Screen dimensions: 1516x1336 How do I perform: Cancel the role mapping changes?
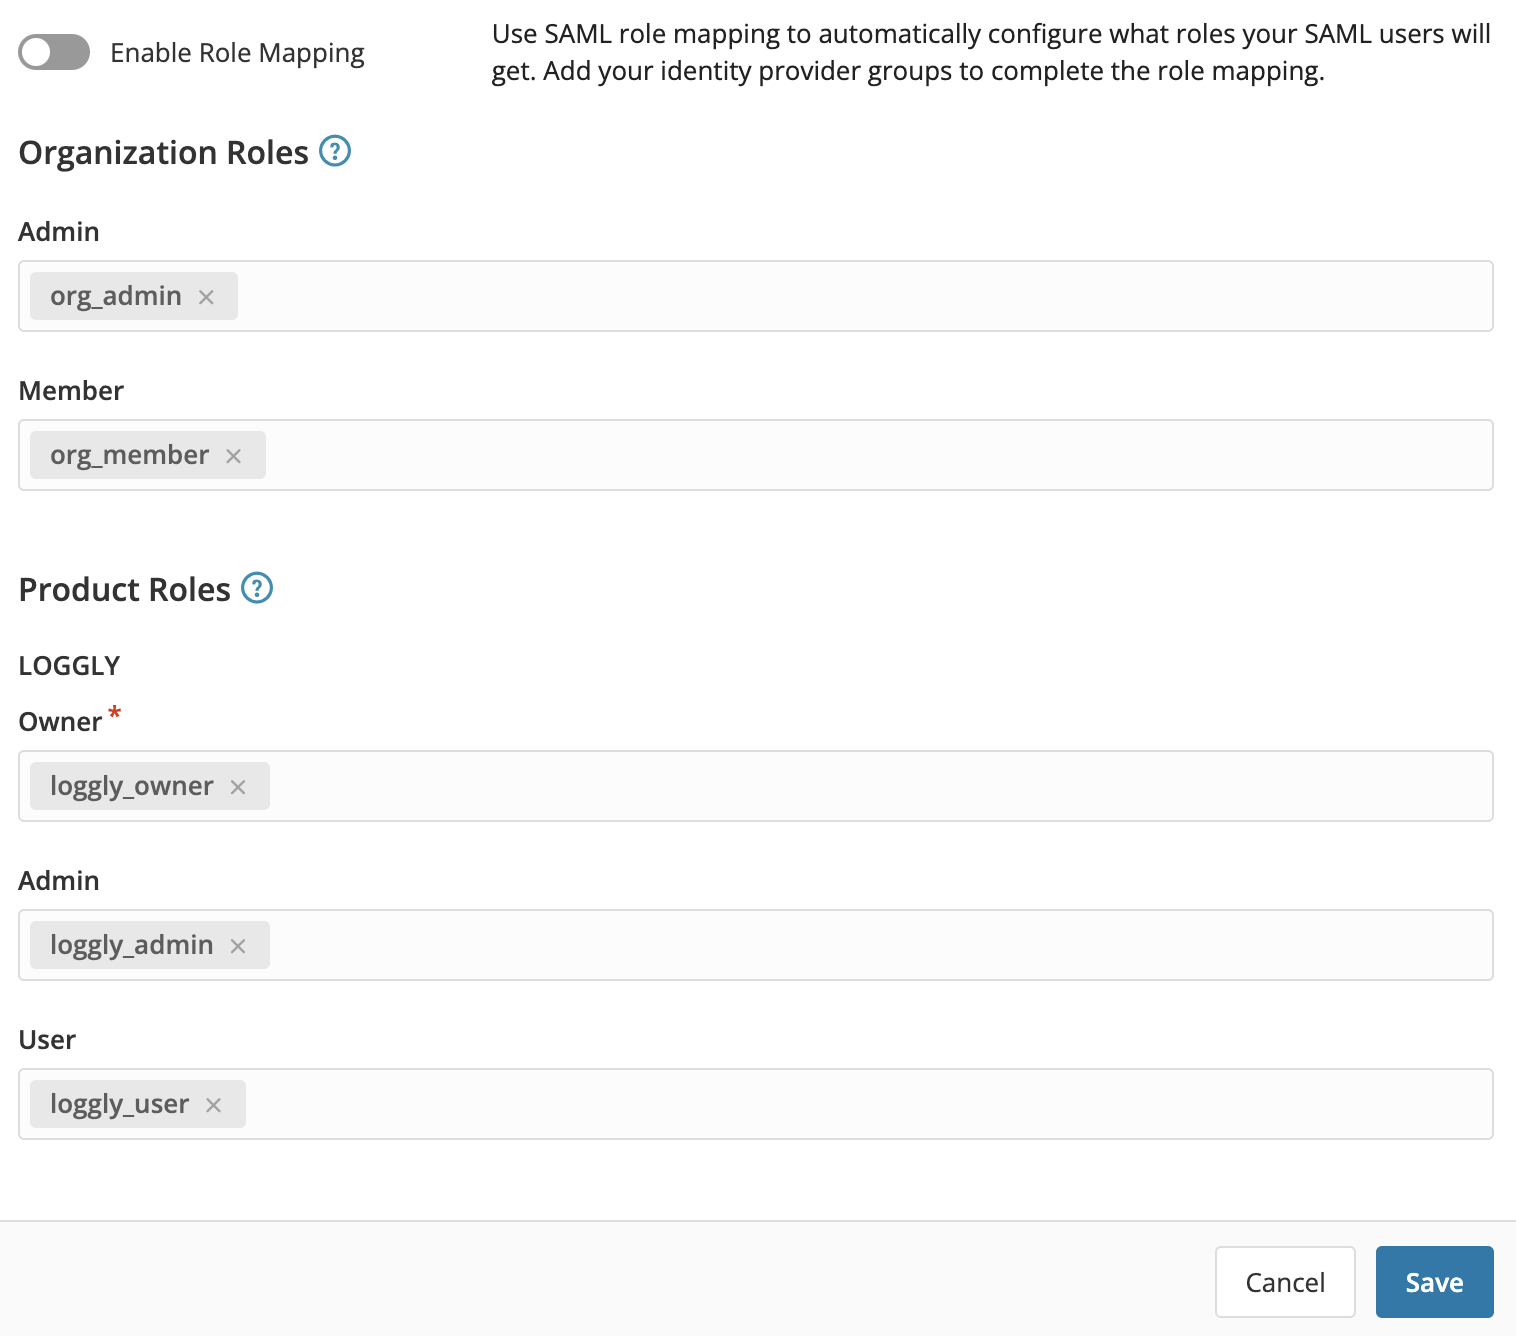(1285, 1281)
